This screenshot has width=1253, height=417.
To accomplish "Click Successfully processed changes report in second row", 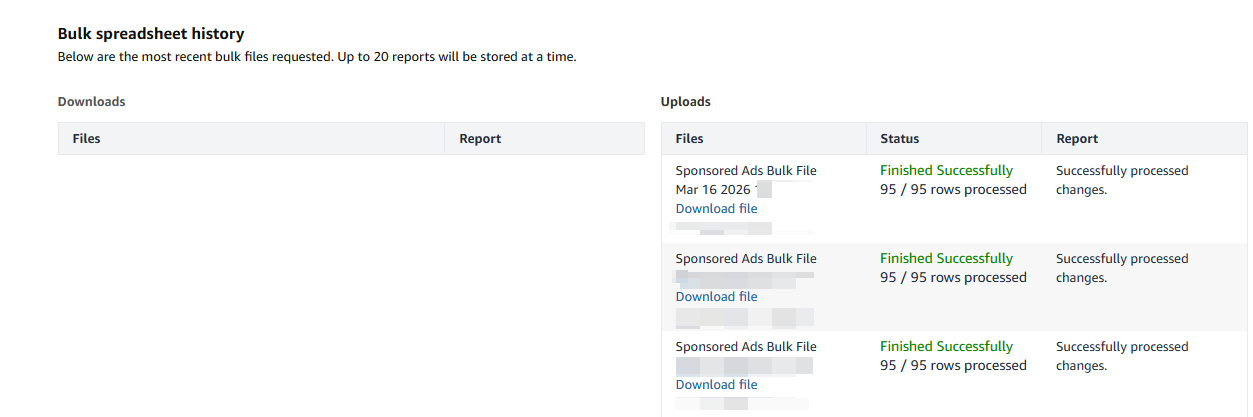I will (1121, 268).
